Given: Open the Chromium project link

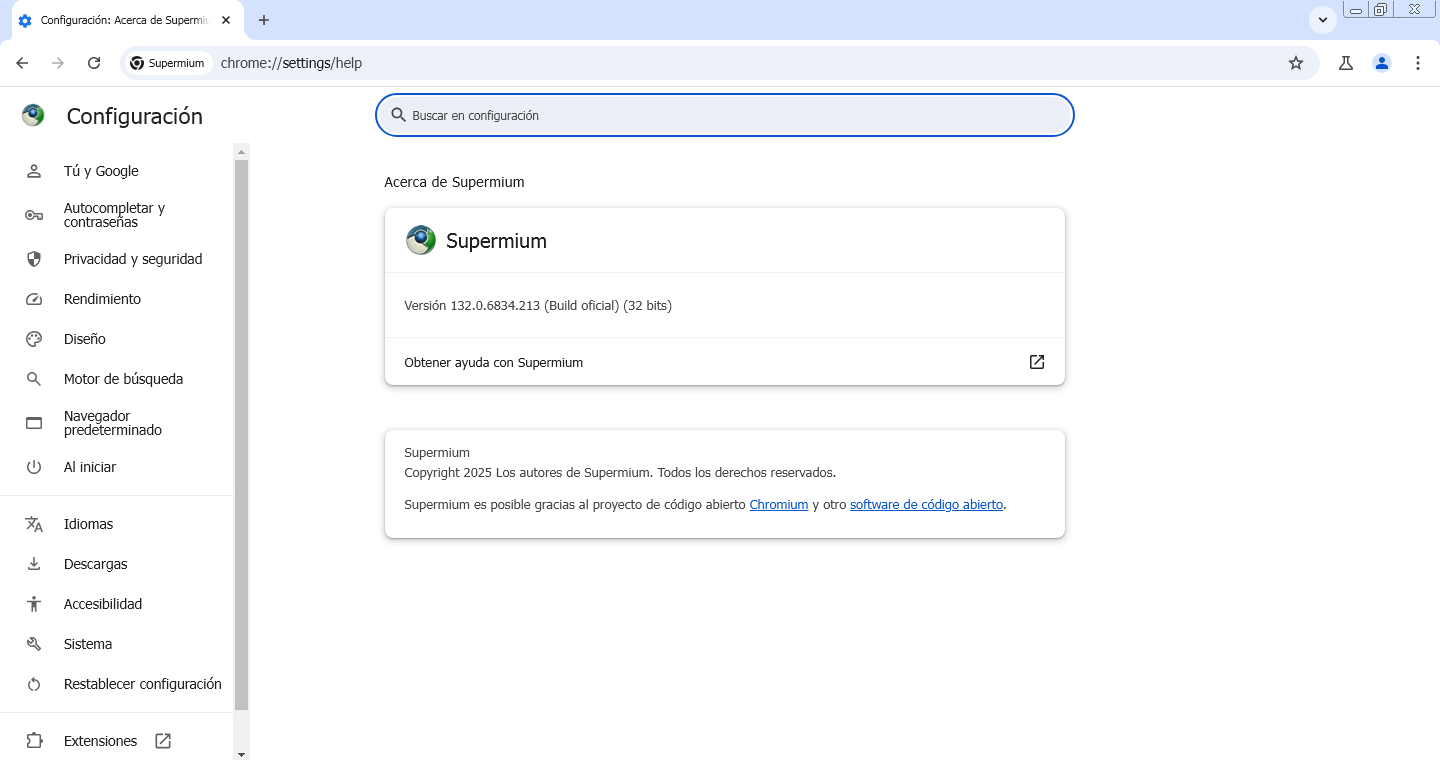Looking at the screenshot, I should [x=778, y=505].
